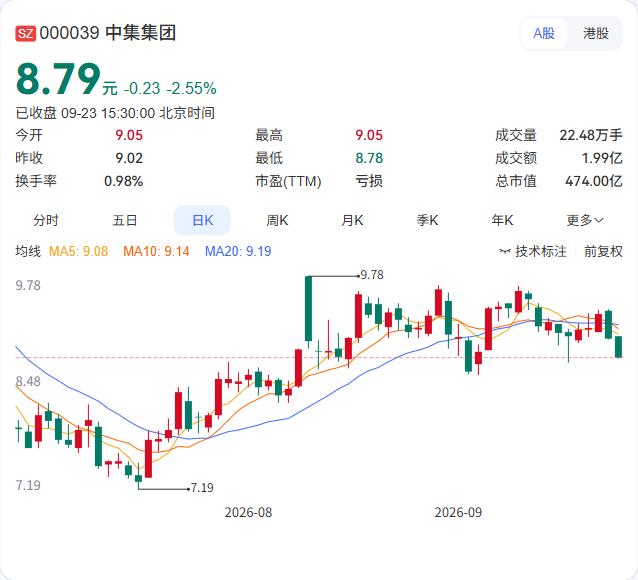This screenshot has height=580, width=638.
Task: Click the 总市值 value 474.00亿
Action: 594,181
